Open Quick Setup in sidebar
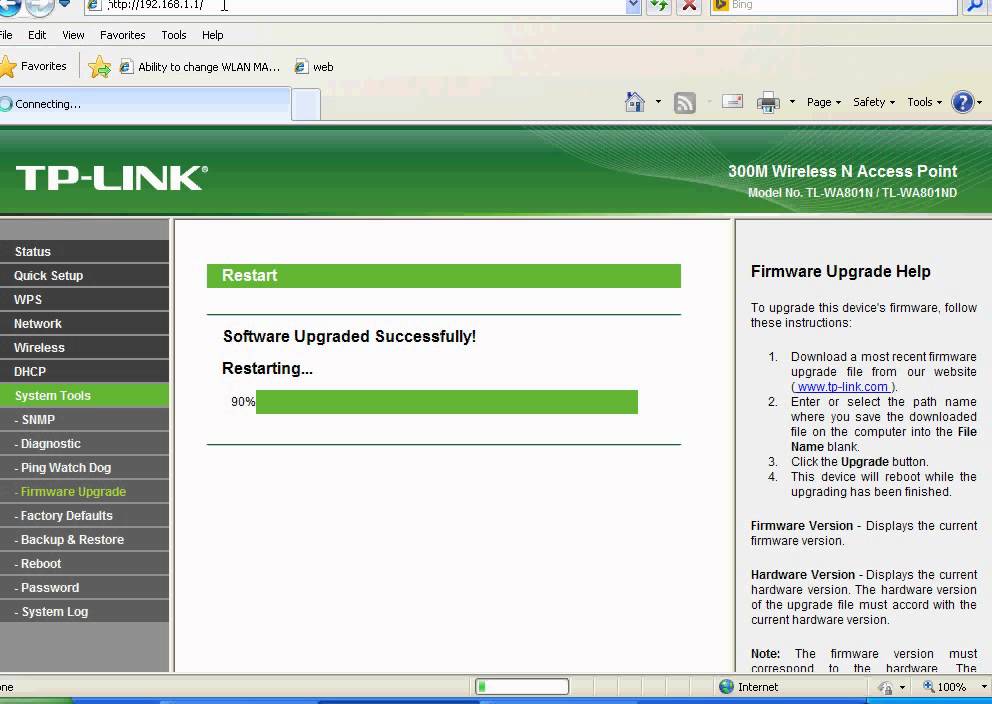 click(84, 275)
